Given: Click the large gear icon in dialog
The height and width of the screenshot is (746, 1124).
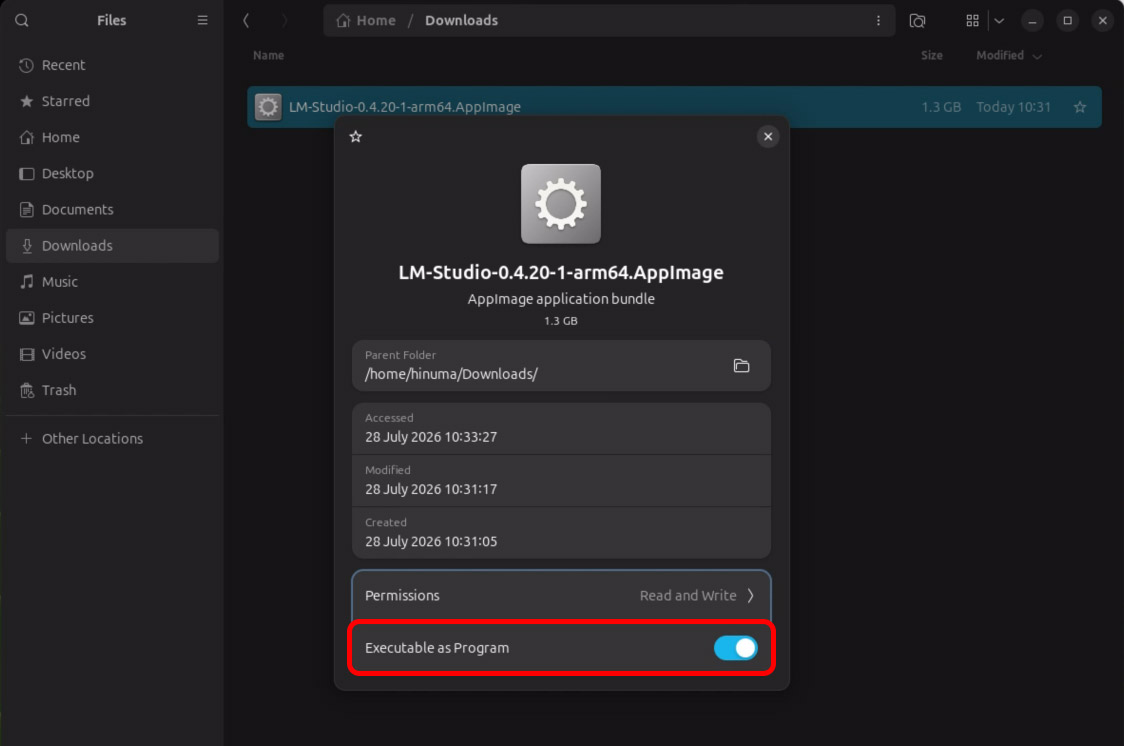Looking at the screenshot, I should (561, 204).
